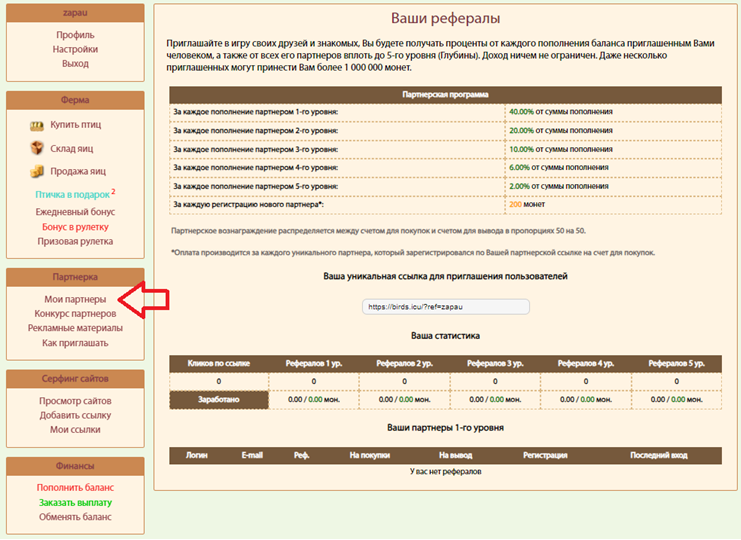
Task: Open the Купить птиц page
Action: pyautogui.click(x=76, y=125)
